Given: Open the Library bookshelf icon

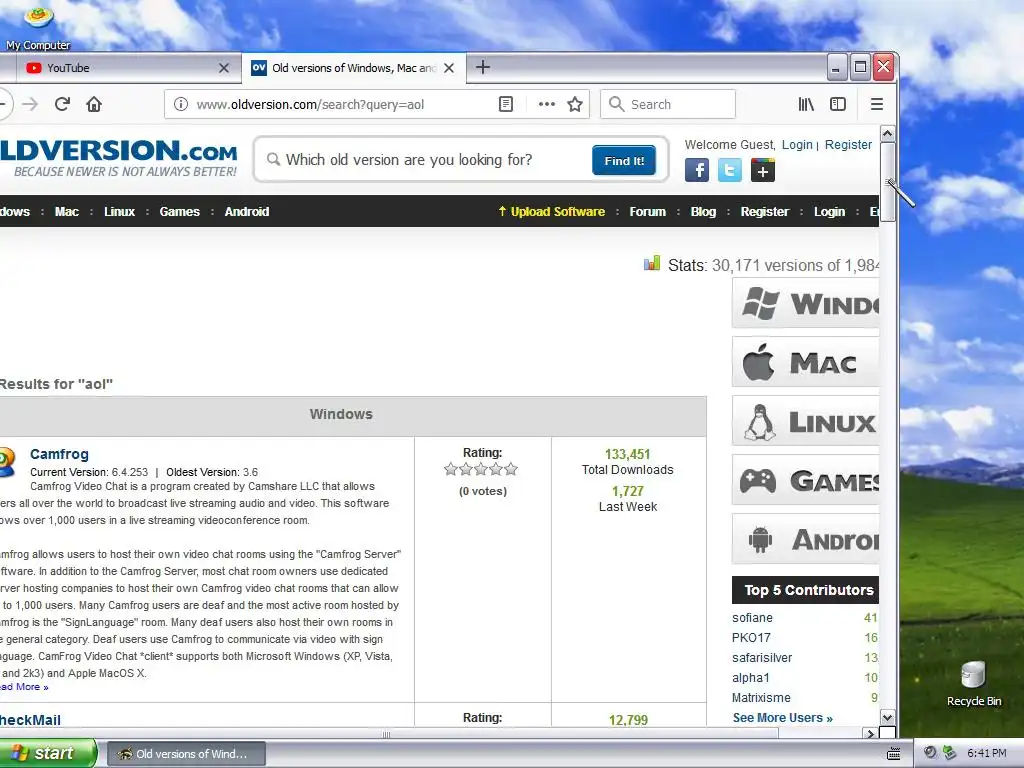Looking at the screenshot, I should click(806, 104).
